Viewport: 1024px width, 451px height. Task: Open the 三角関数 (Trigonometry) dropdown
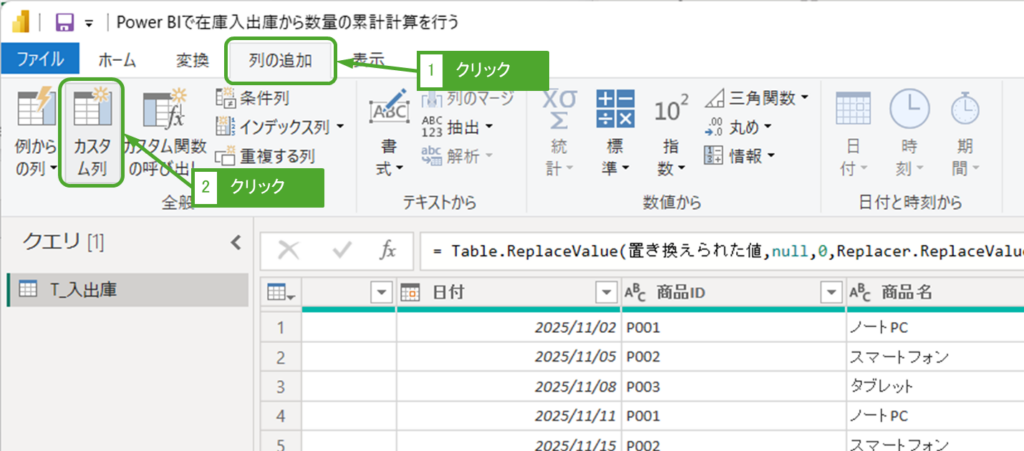[803, 98]
